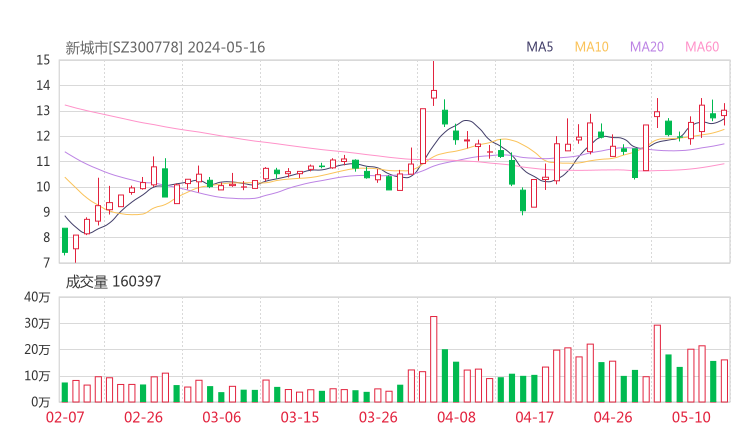Click the 05-10 date label

(691, 417)
